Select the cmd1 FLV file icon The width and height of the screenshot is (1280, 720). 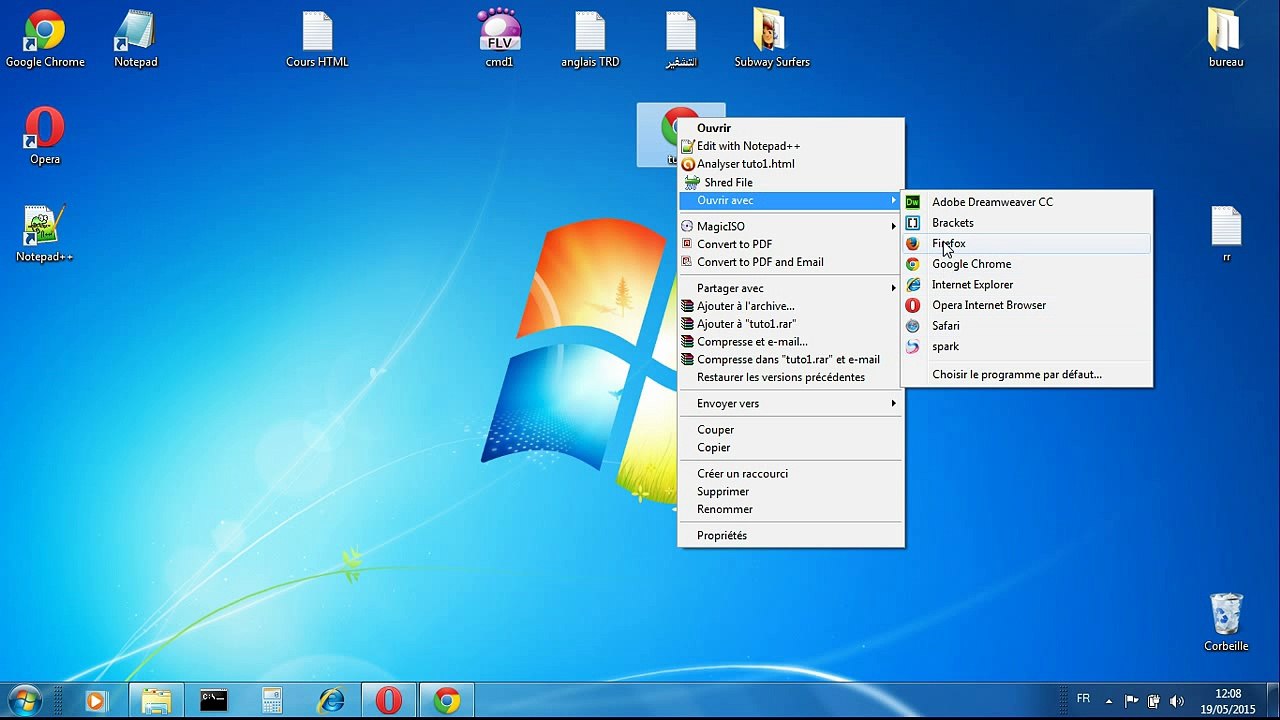point(499,40)
